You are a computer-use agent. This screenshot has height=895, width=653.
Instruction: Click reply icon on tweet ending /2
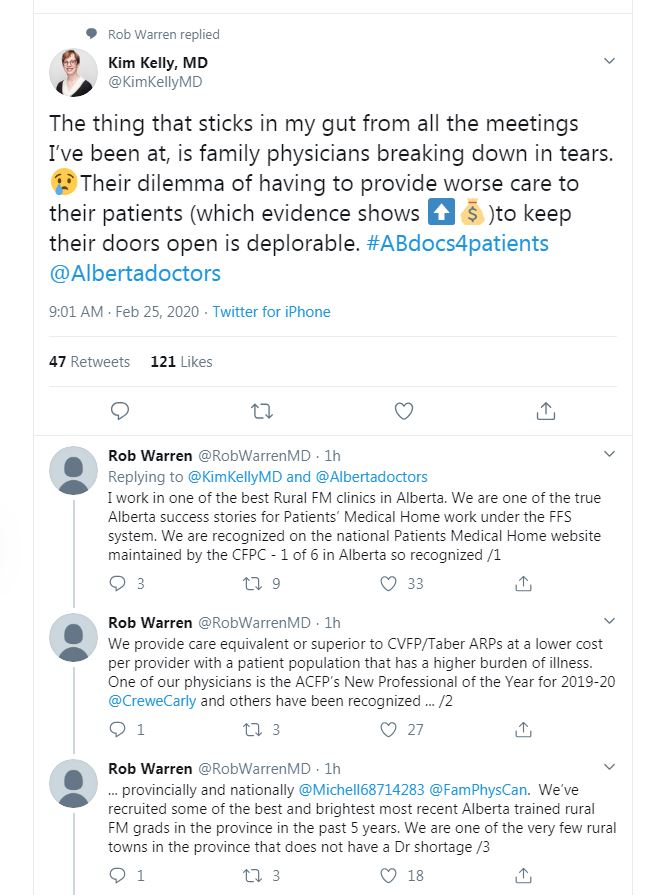(x=117, y=730)
